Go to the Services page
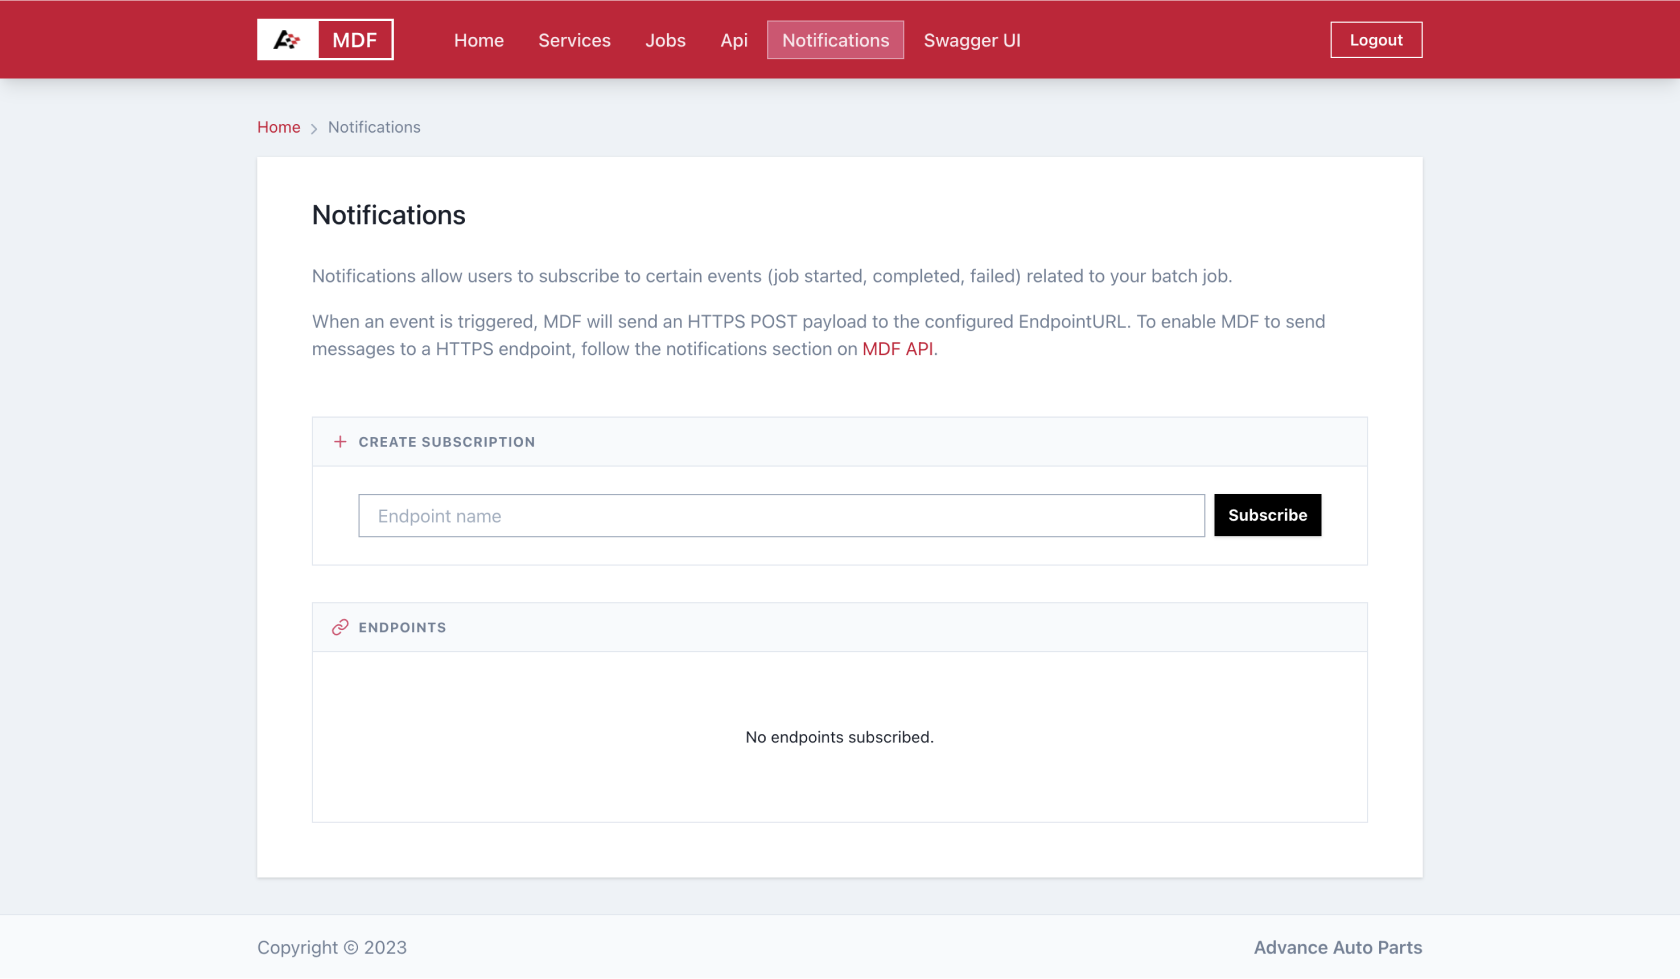The height and width of the screenshot is (979, 1680). pos(574,40)
